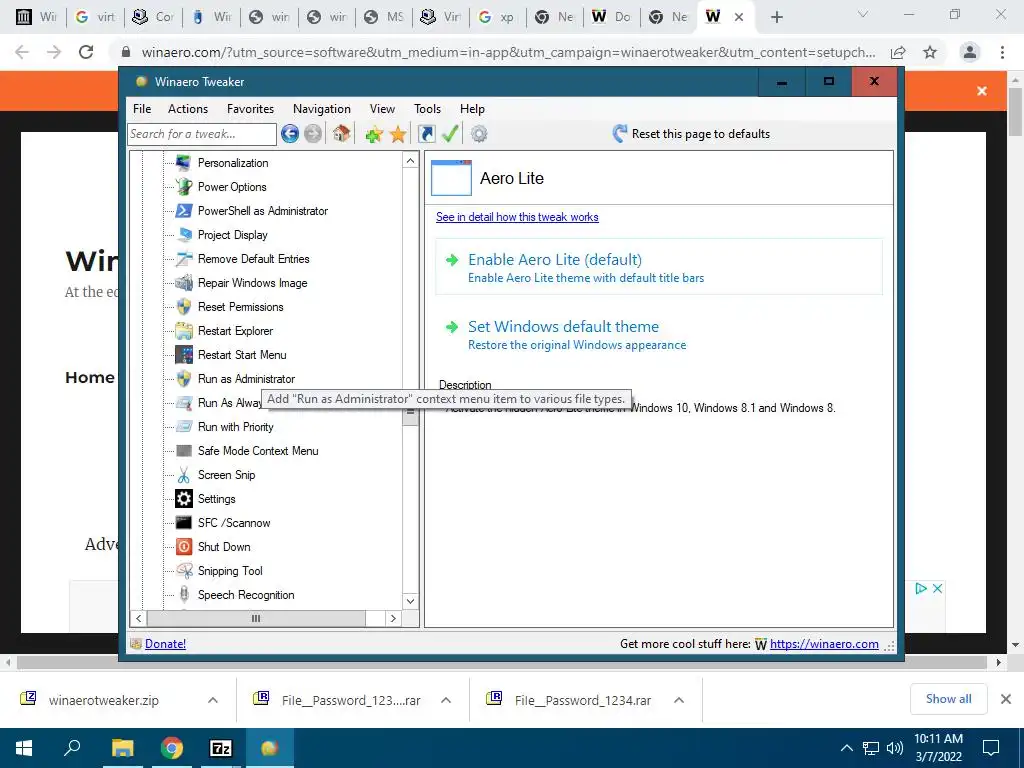Click the Screen Snip scissors icon
Image resolution: width=1024 pixels, height=768 pixels.
(184, 475)
